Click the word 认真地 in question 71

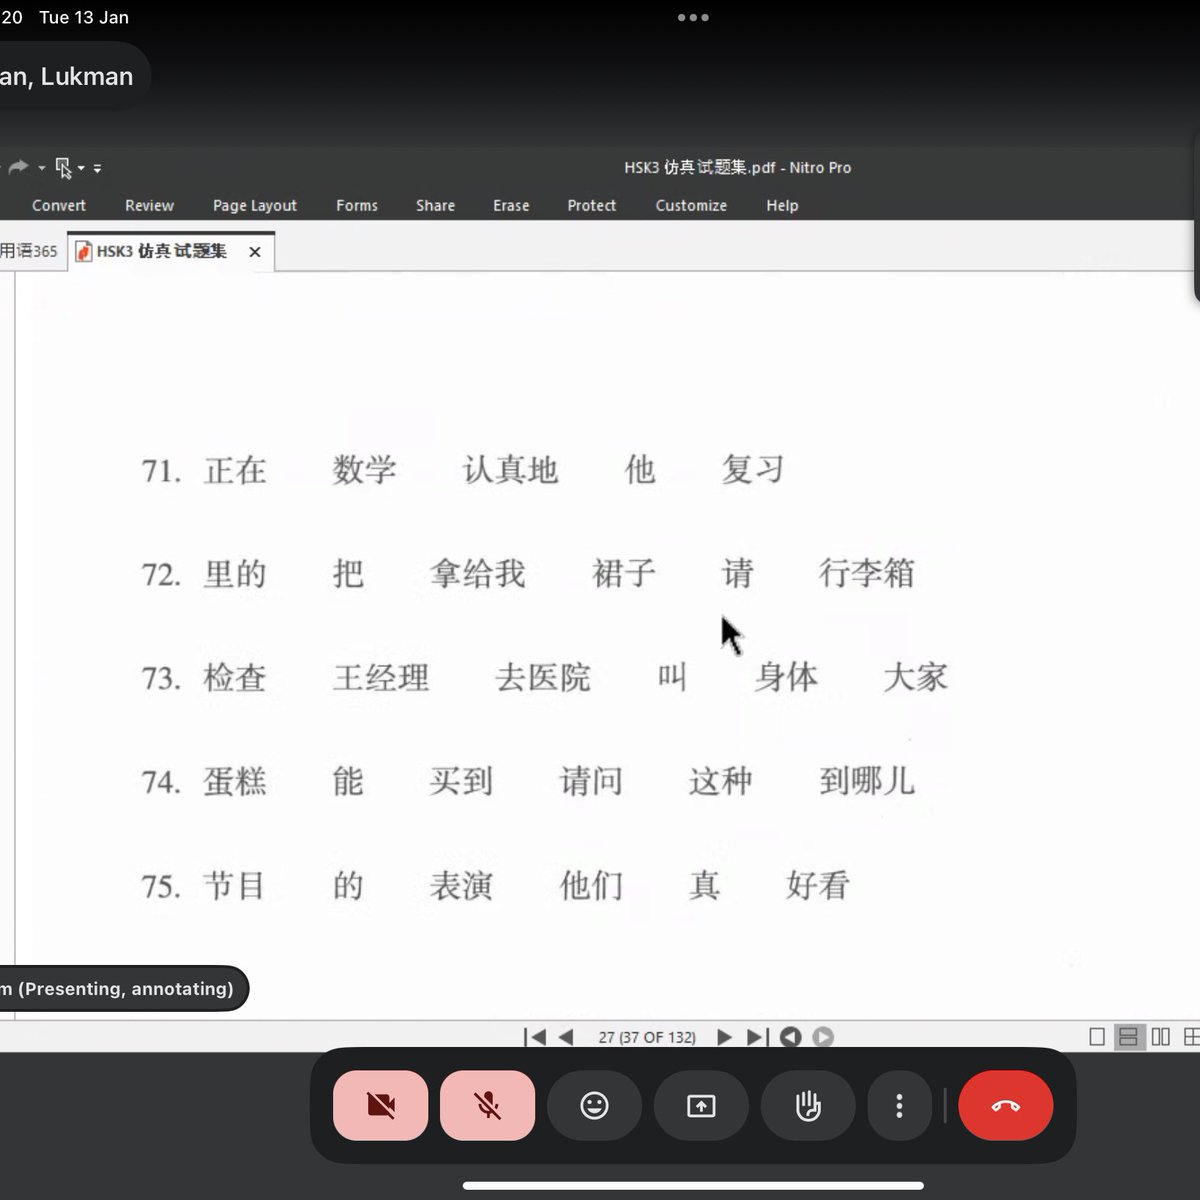pyautogui.click(x=510, y=470)
